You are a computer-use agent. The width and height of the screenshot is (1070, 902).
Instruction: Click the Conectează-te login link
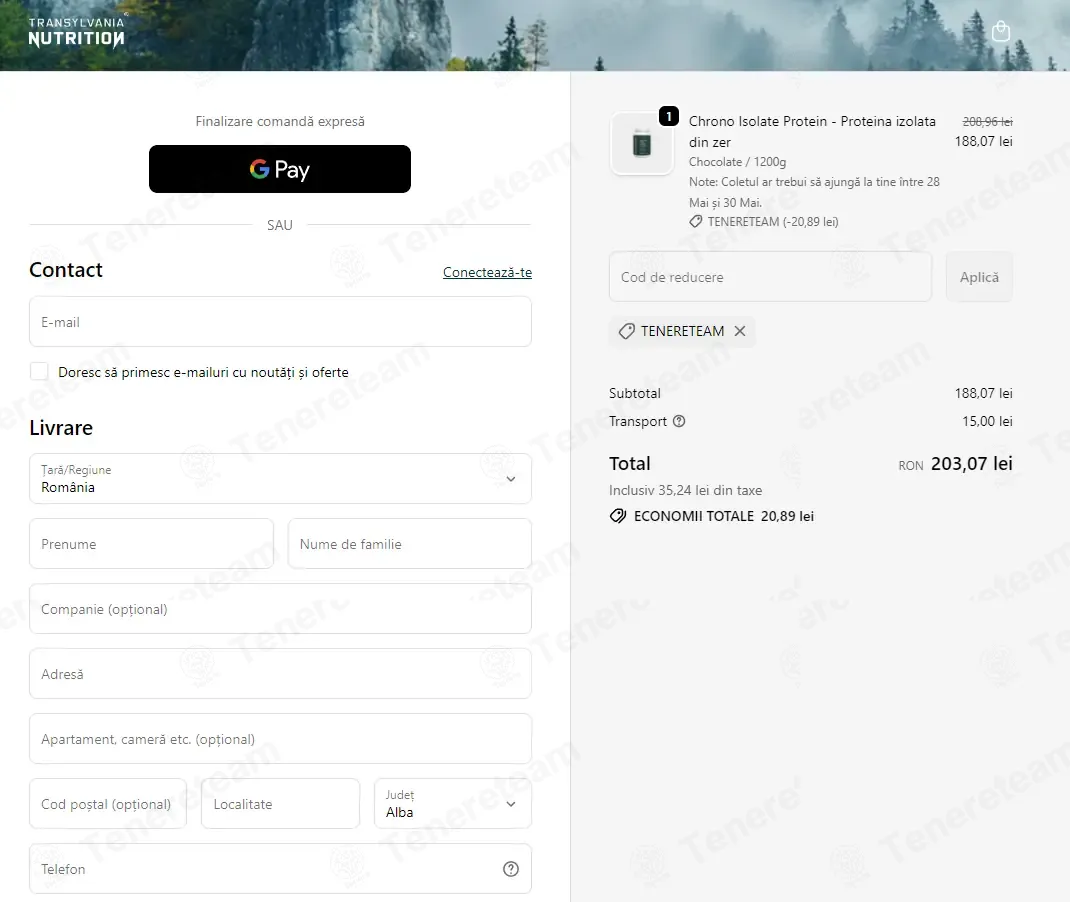487,272
